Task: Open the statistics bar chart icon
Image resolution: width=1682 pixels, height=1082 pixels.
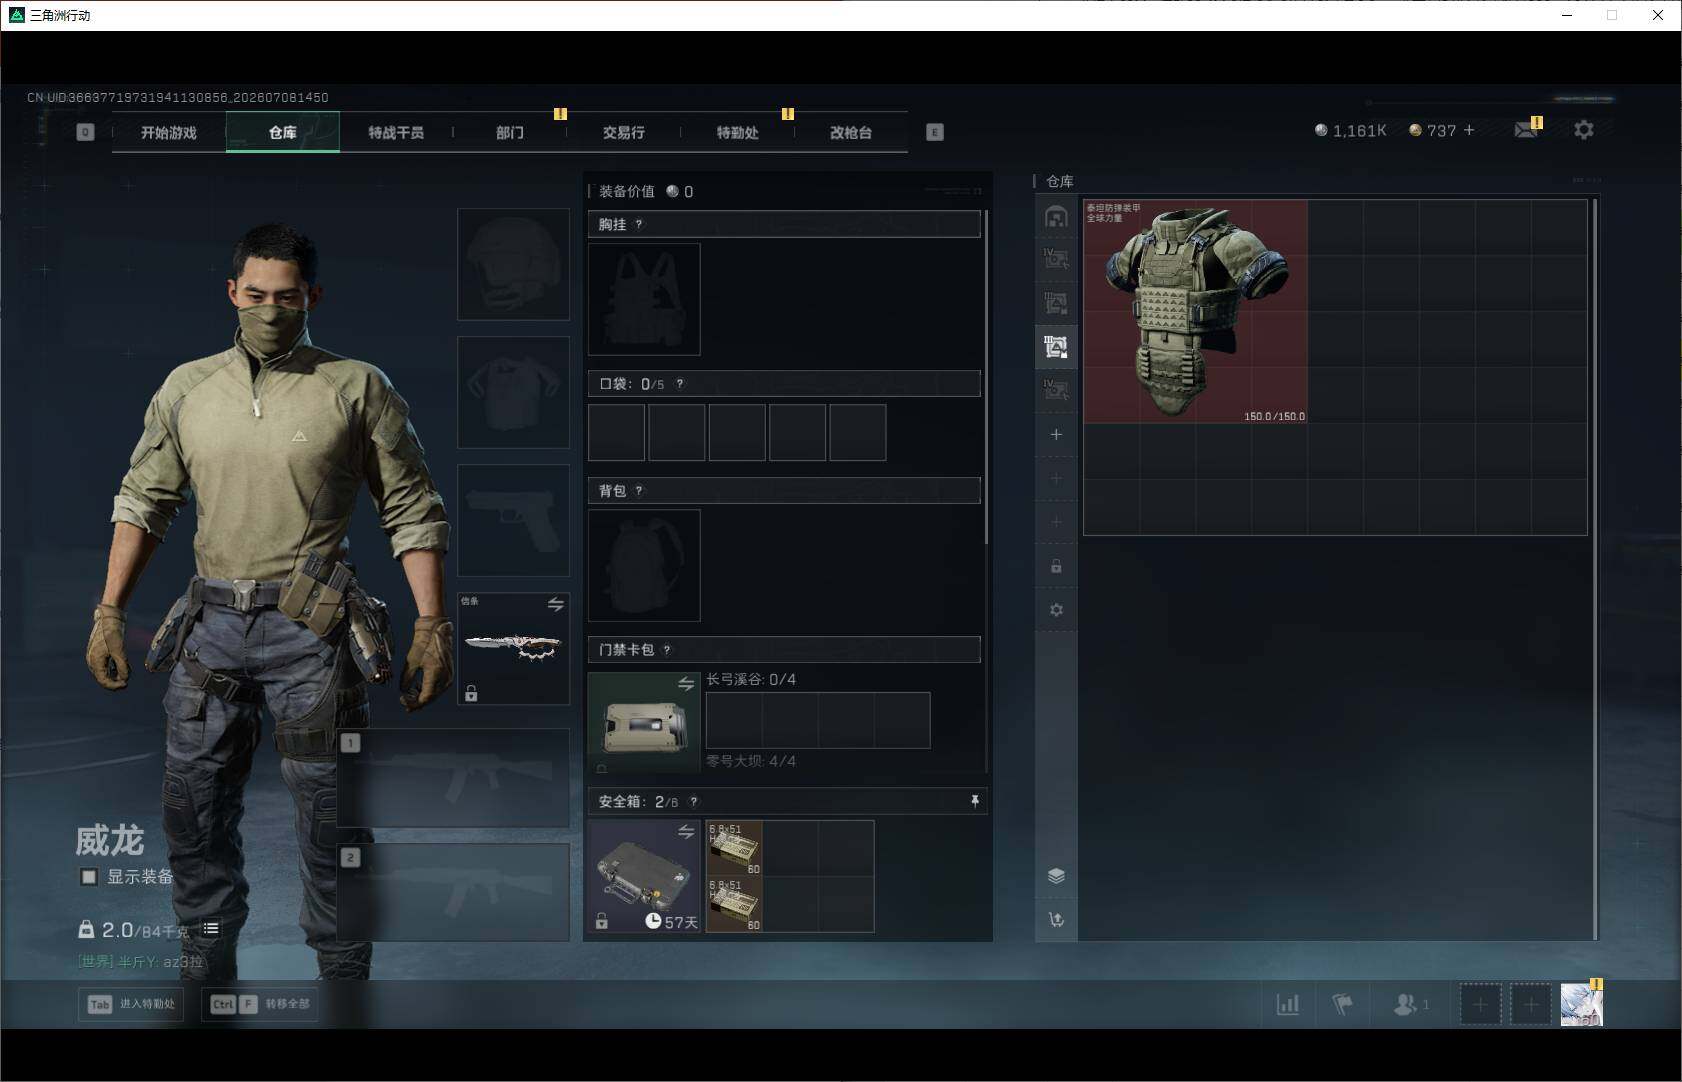Action: pyautogui.click(x=1288, y=1004)
